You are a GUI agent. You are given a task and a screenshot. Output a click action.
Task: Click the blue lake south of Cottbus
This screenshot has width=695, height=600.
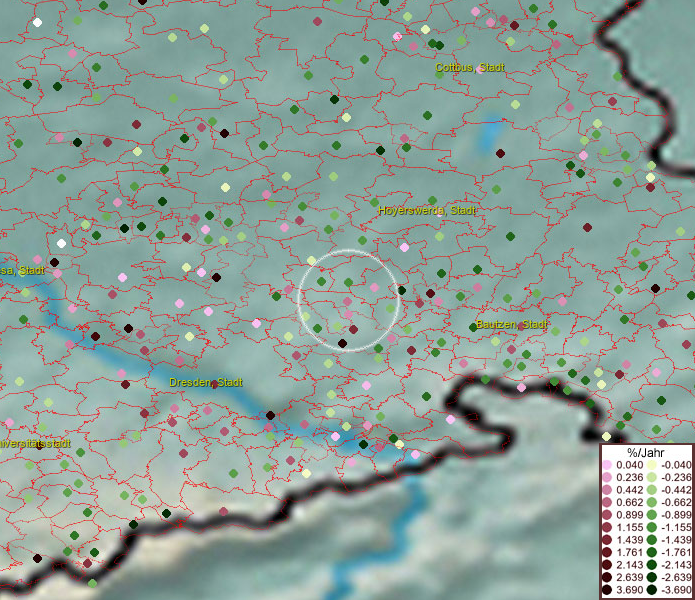[490, 133]
